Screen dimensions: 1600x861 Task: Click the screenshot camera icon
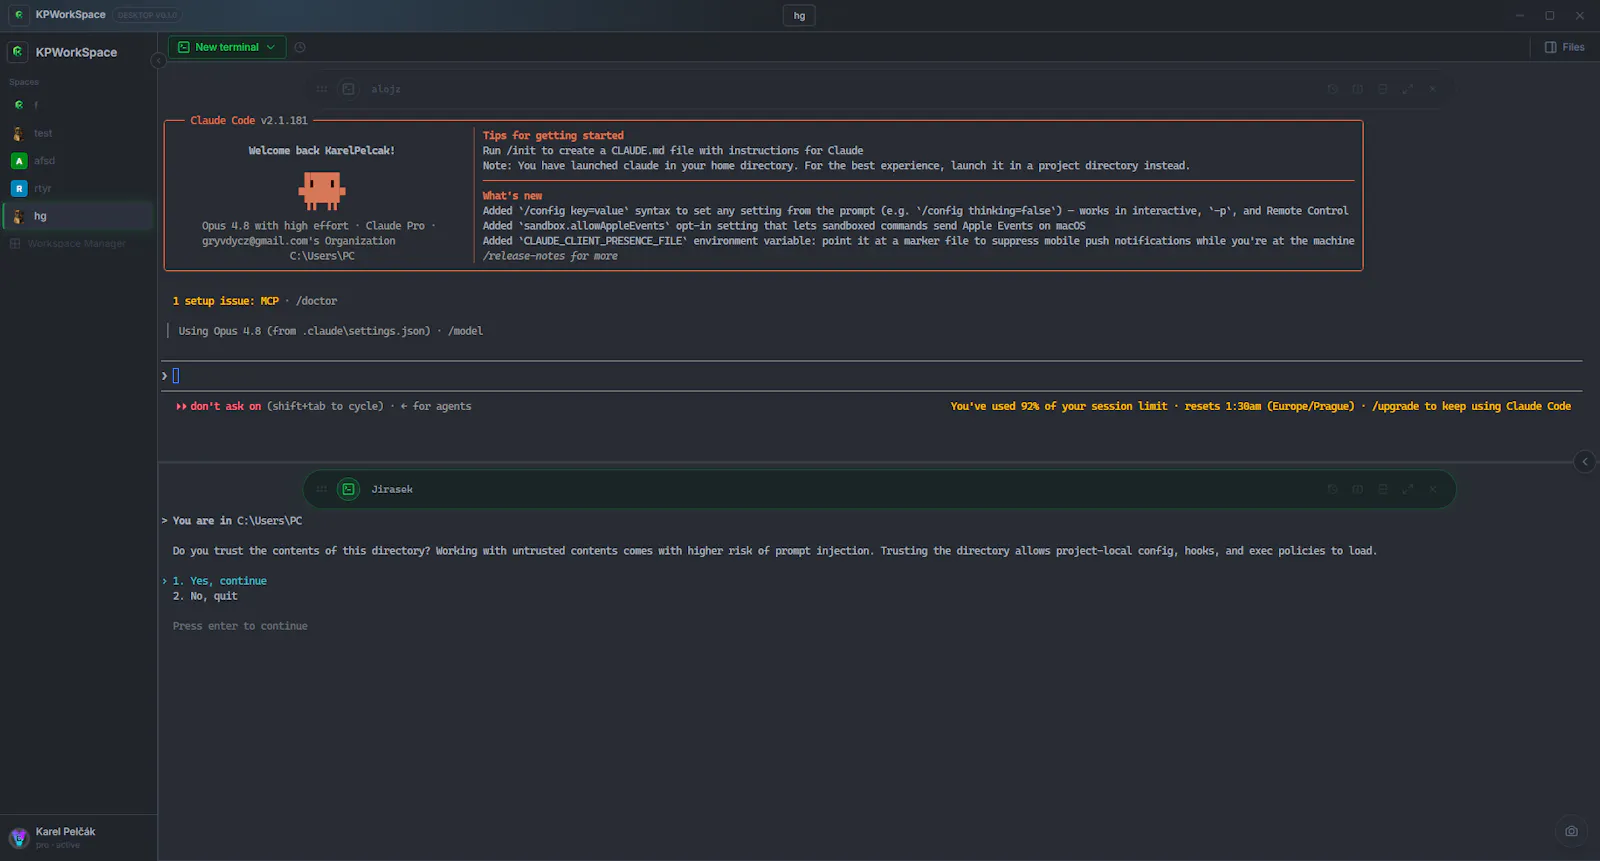tap(1571, 831)
